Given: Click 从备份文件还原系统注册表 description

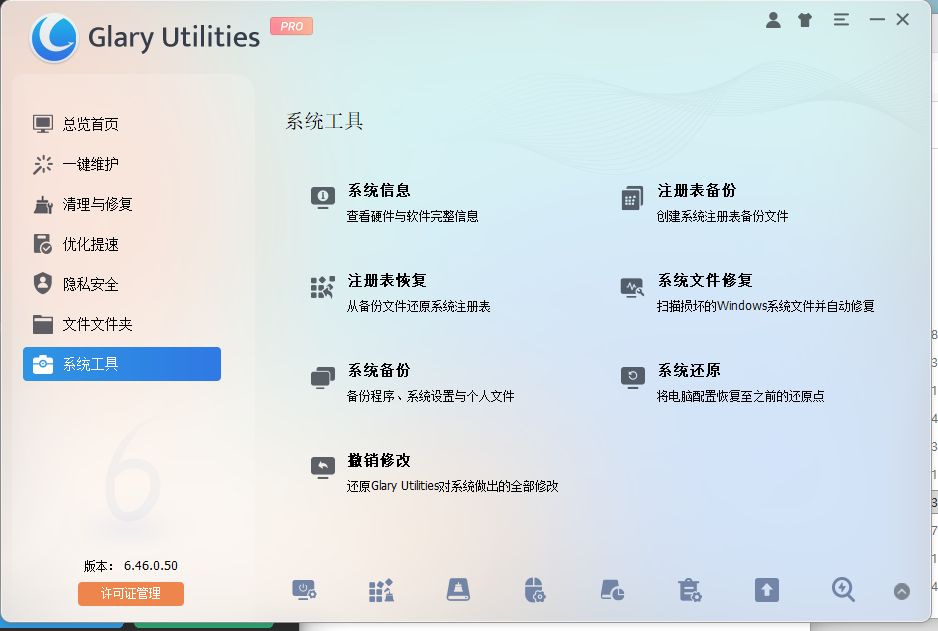Looking at the screenshot, I should 418,307.
